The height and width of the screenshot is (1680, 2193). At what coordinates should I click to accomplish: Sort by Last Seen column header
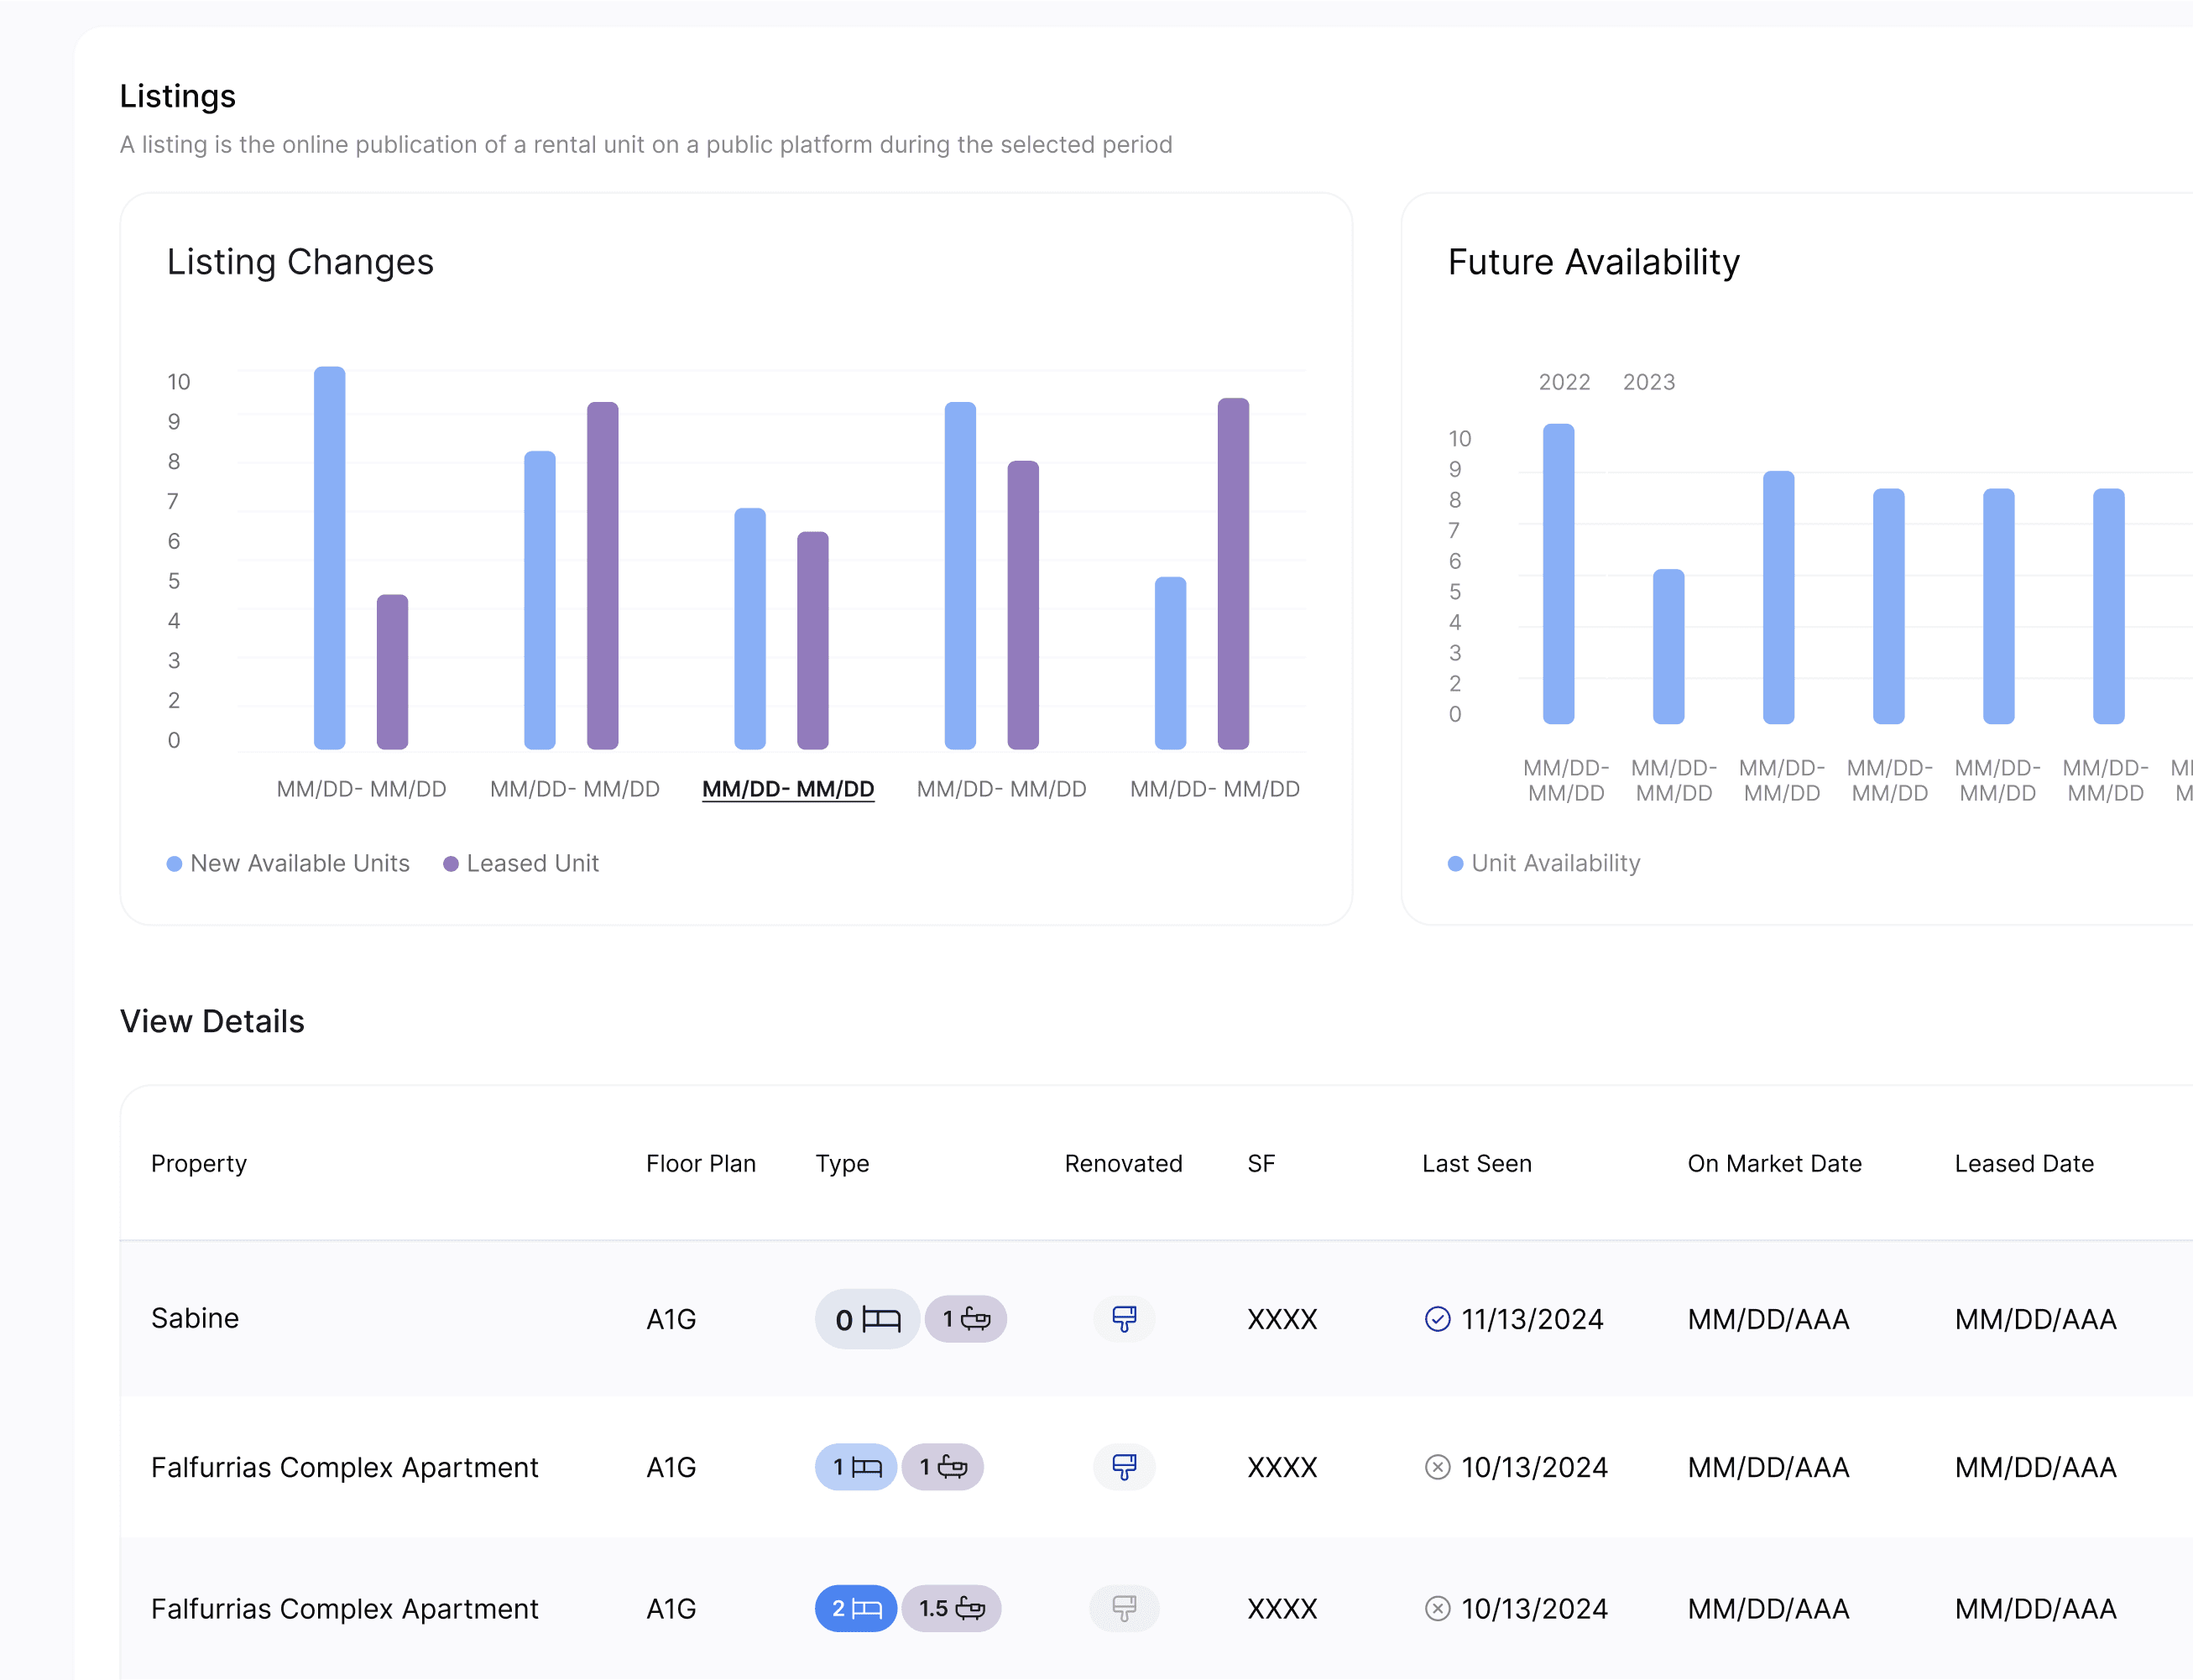1477,1163
